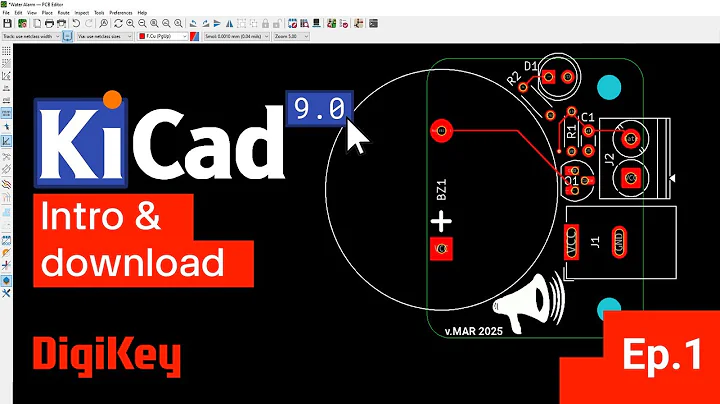Select the v.MAR 2025 silkscreen text
Image resolution: width=720 pixels, height=404 pixels.
473,331
